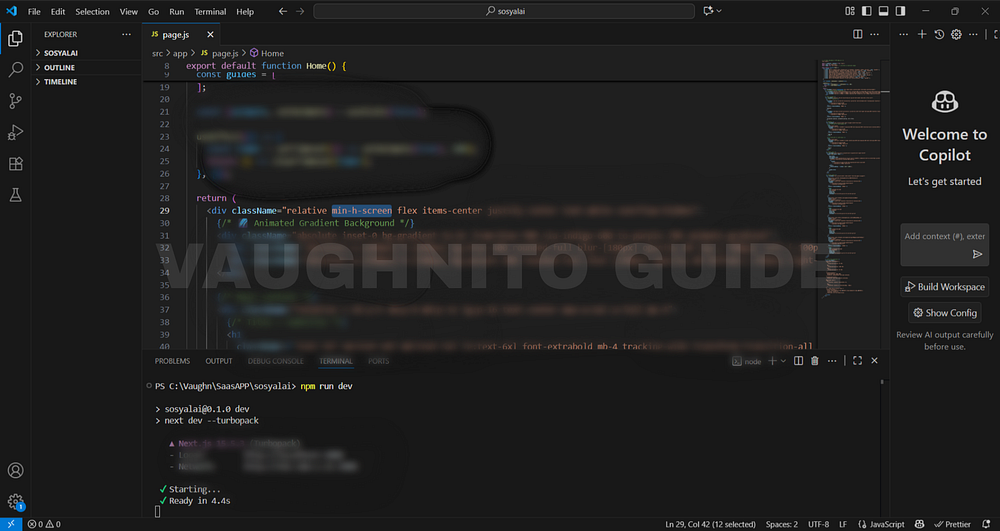Toggle the secondary side bar visibility
The width and height of the screenshot is (1000, 531).
click(900, 11)
